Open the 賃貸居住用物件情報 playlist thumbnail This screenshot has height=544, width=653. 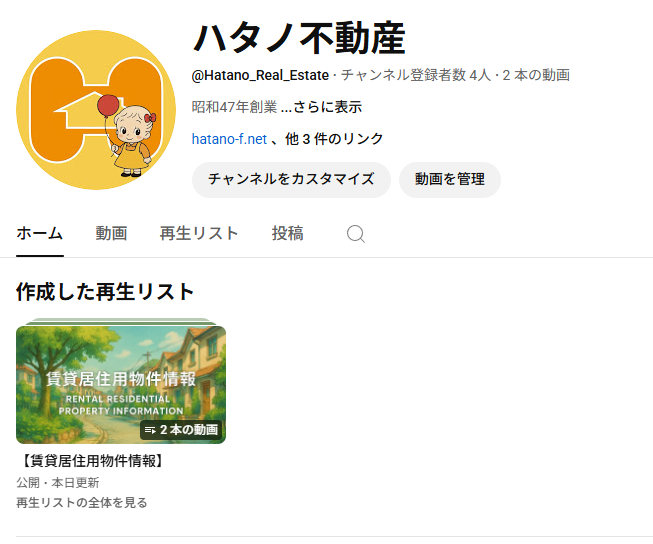coord(121,384)
